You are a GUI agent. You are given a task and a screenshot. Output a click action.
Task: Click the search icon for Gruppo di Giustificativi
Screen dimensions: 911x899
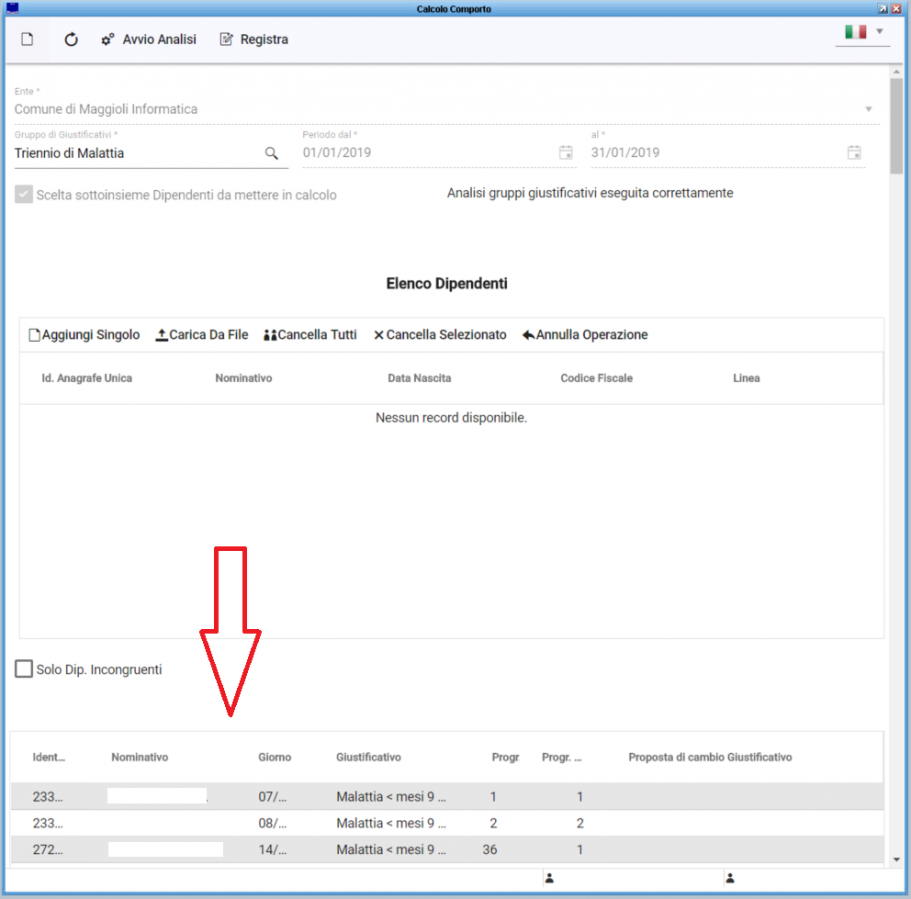[x=271, y=153]
